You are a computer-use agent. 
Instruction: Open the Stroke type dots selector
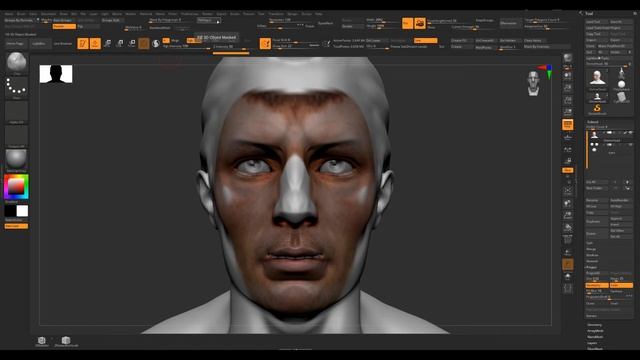(x=16, y=87)
